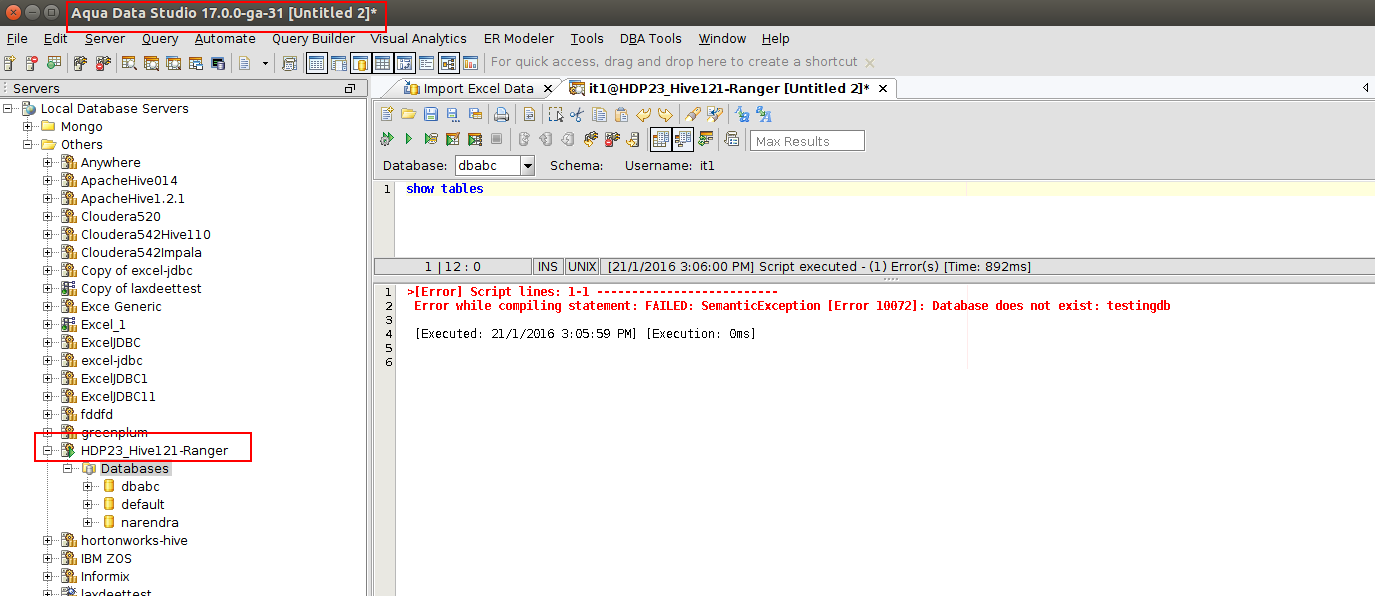Toggle grid results button in query toolbar
This screenshot has height=600, width=1375.
(x=661, y=138)
